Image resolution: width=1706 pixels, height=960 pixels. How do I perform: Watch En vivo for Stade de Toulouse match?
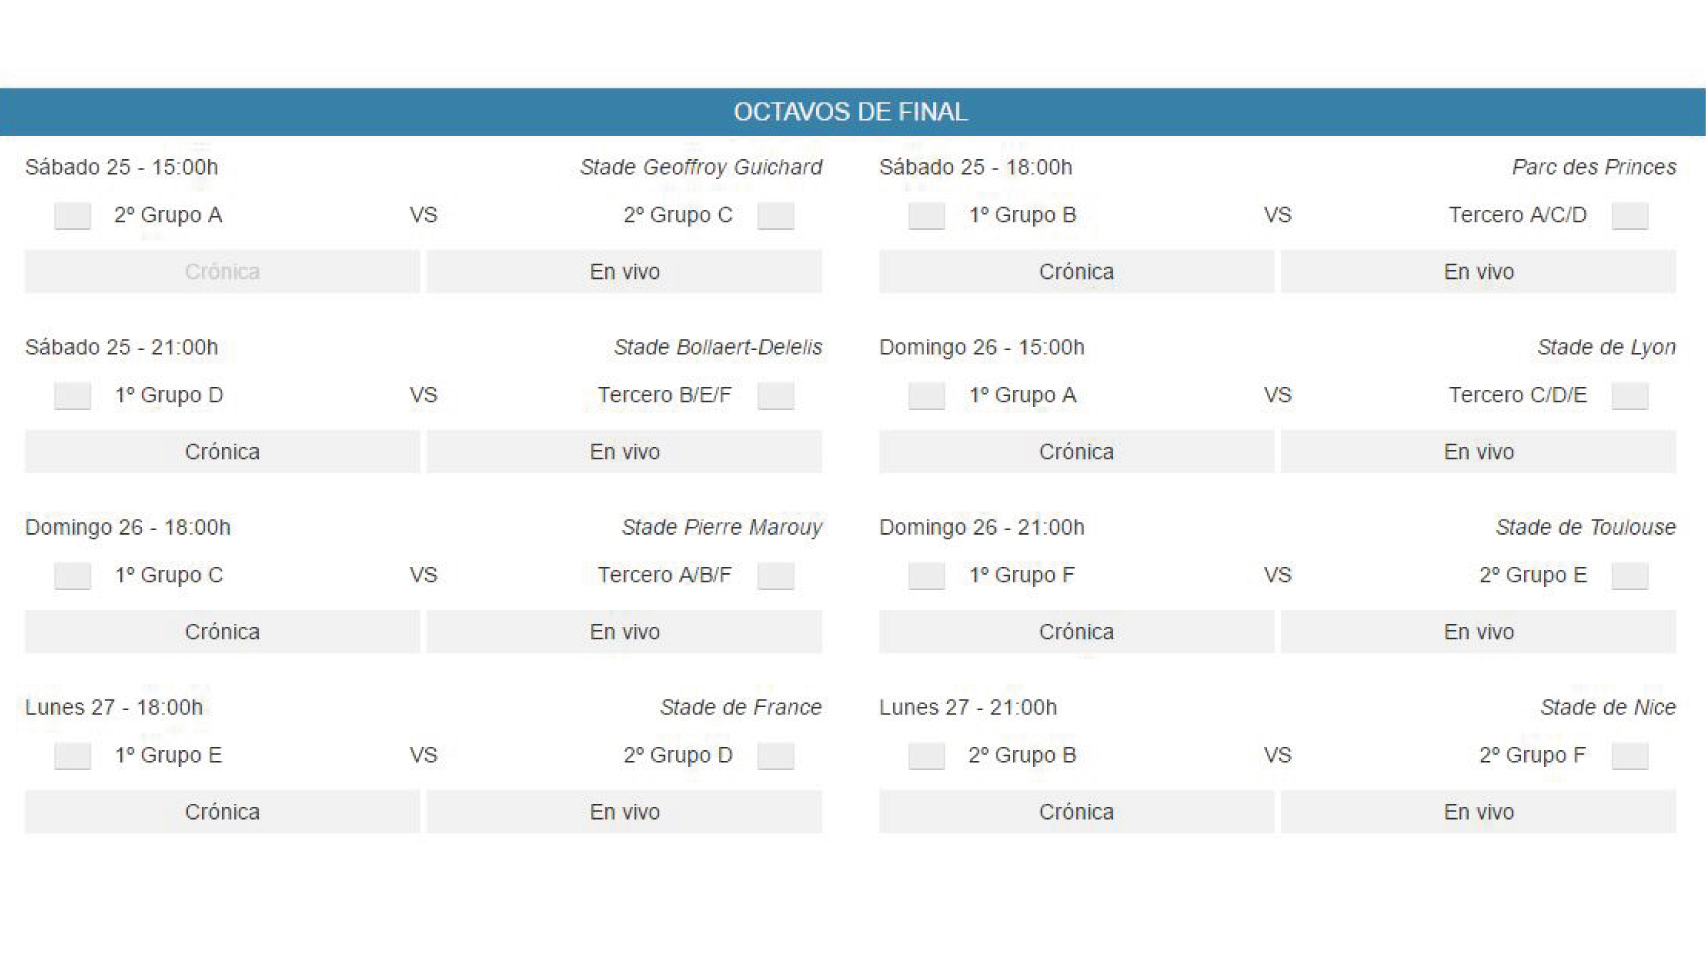pyautogui.click(x=1478, y=632)
